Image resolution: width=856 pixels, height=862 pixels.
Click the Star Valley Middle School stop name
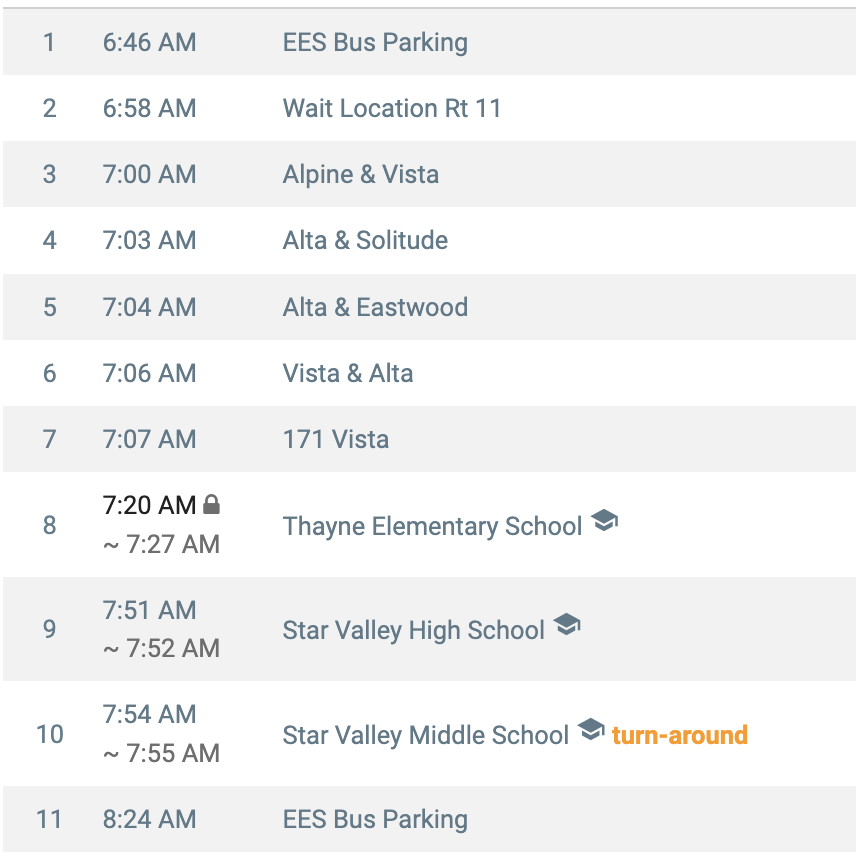[426, 735]
